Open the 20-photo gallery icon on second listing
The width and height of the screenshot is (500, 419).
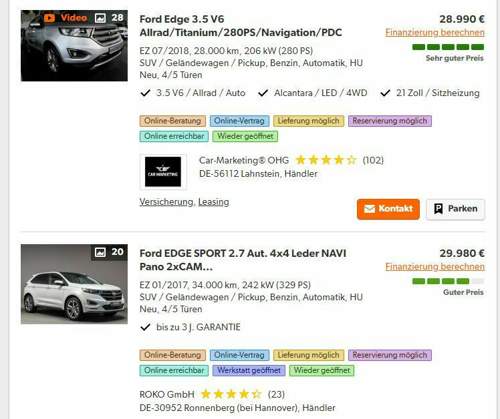[100, 252]
